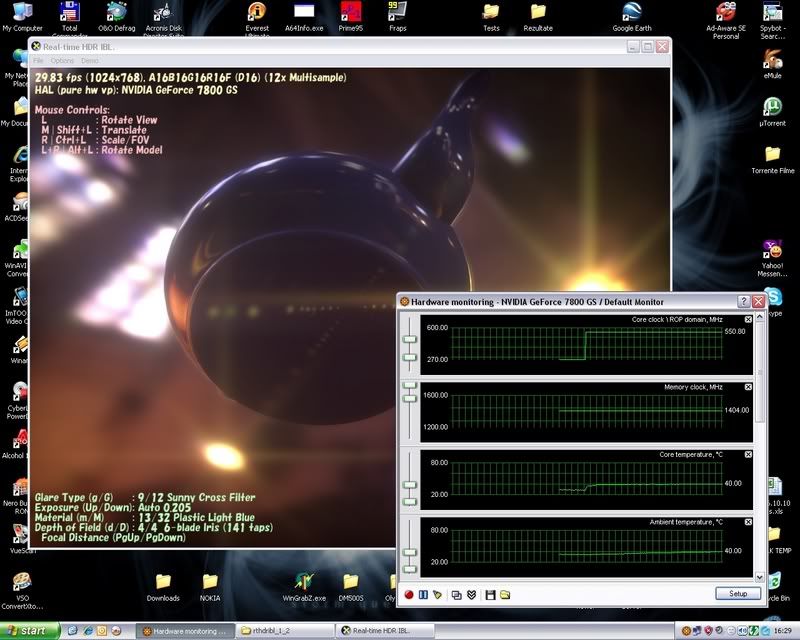The width and height of the screenshot is (800, 640).
Task: Click the Setup button
Action: coord(737,594)
